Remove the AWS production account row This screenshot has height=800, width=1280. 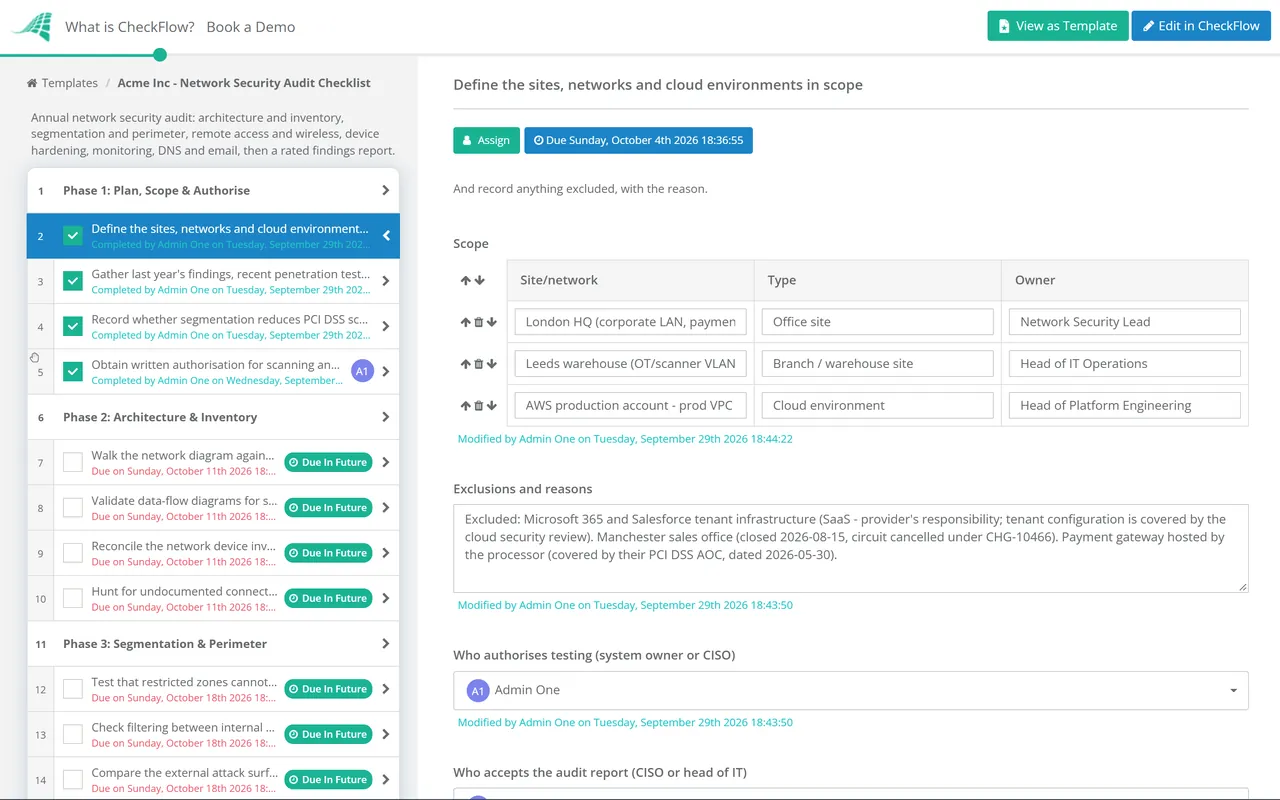pos(478,406)
